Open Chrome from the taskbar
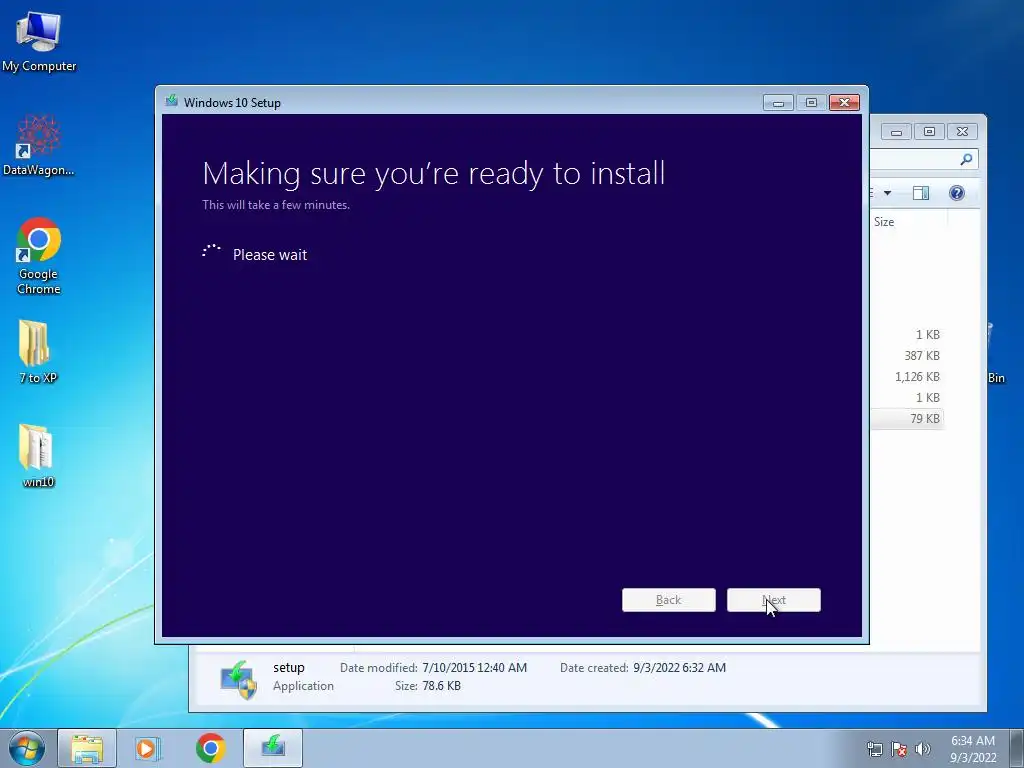 coord(210,748)
